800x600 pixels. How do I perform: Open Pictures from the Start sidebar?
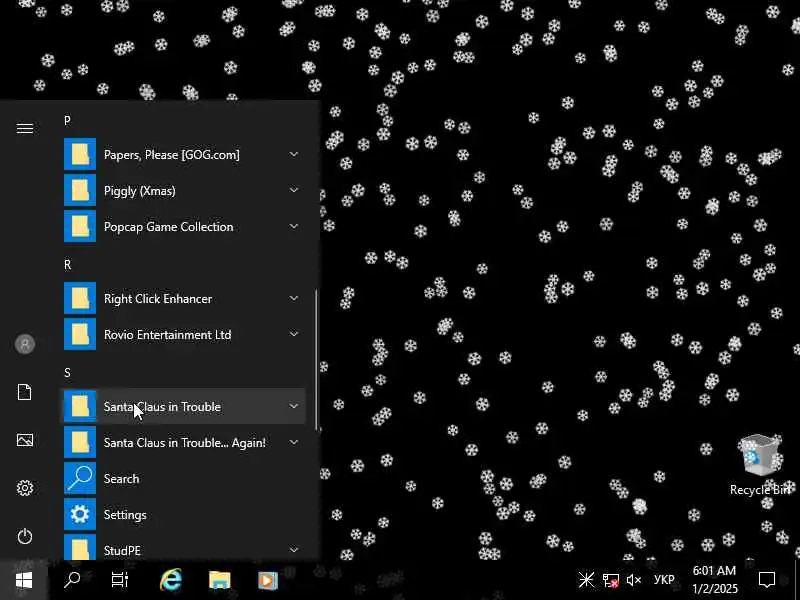tap(24, 440)
